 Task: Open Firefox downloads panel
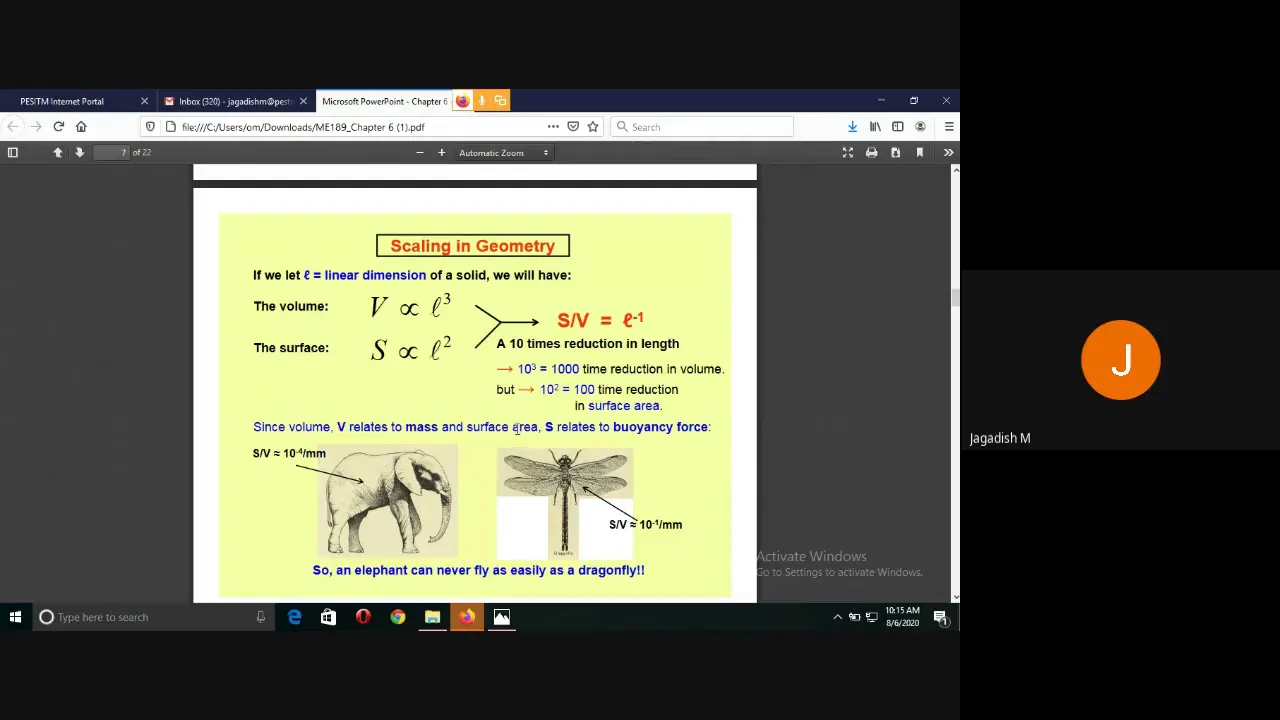pos(852,127)
